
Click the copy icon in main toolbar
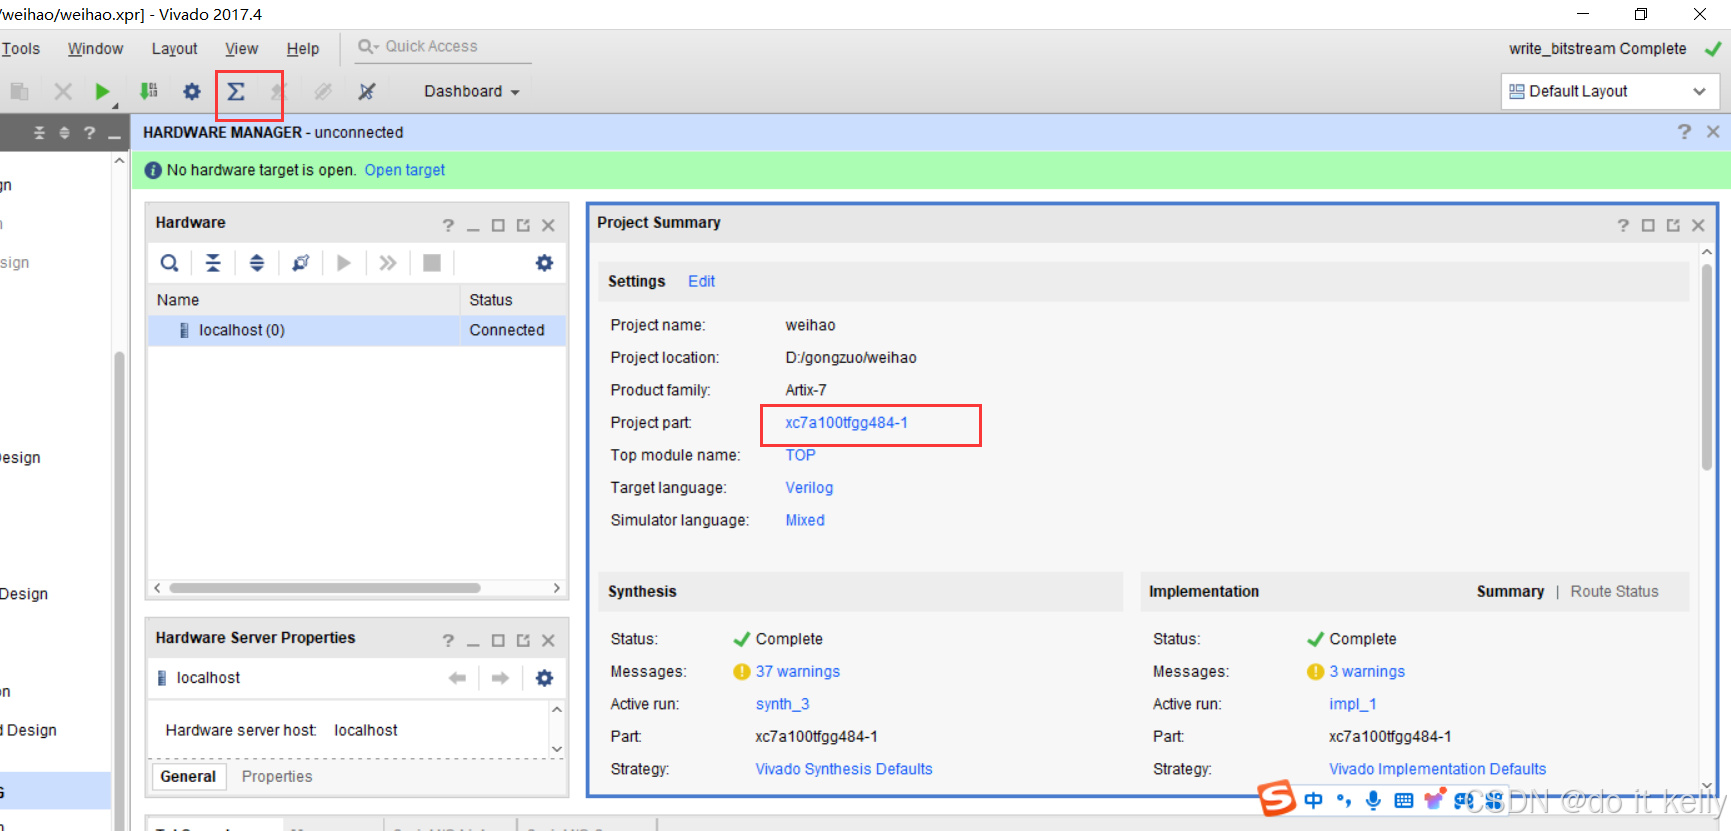tap(19, 92)
